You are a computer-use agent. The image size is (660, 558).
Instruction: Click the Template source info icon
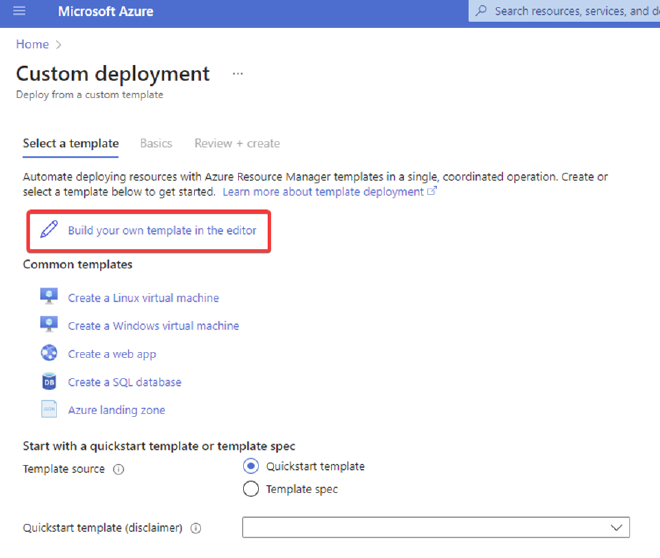pos(119,469)
